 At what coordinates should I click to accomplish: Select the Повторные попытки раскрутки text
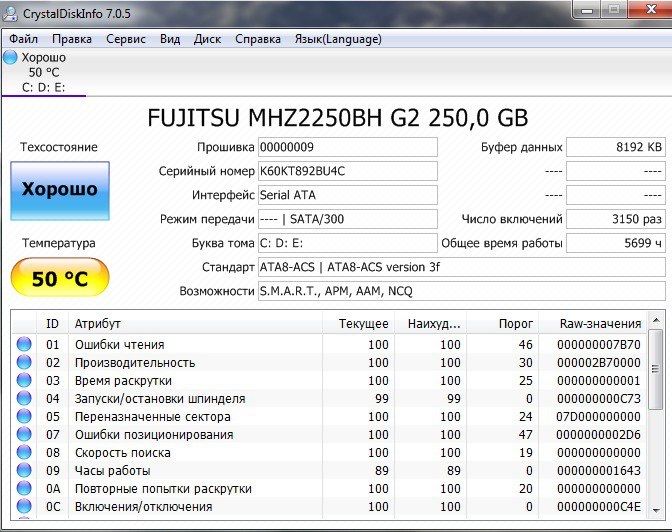tap(163, 489)
